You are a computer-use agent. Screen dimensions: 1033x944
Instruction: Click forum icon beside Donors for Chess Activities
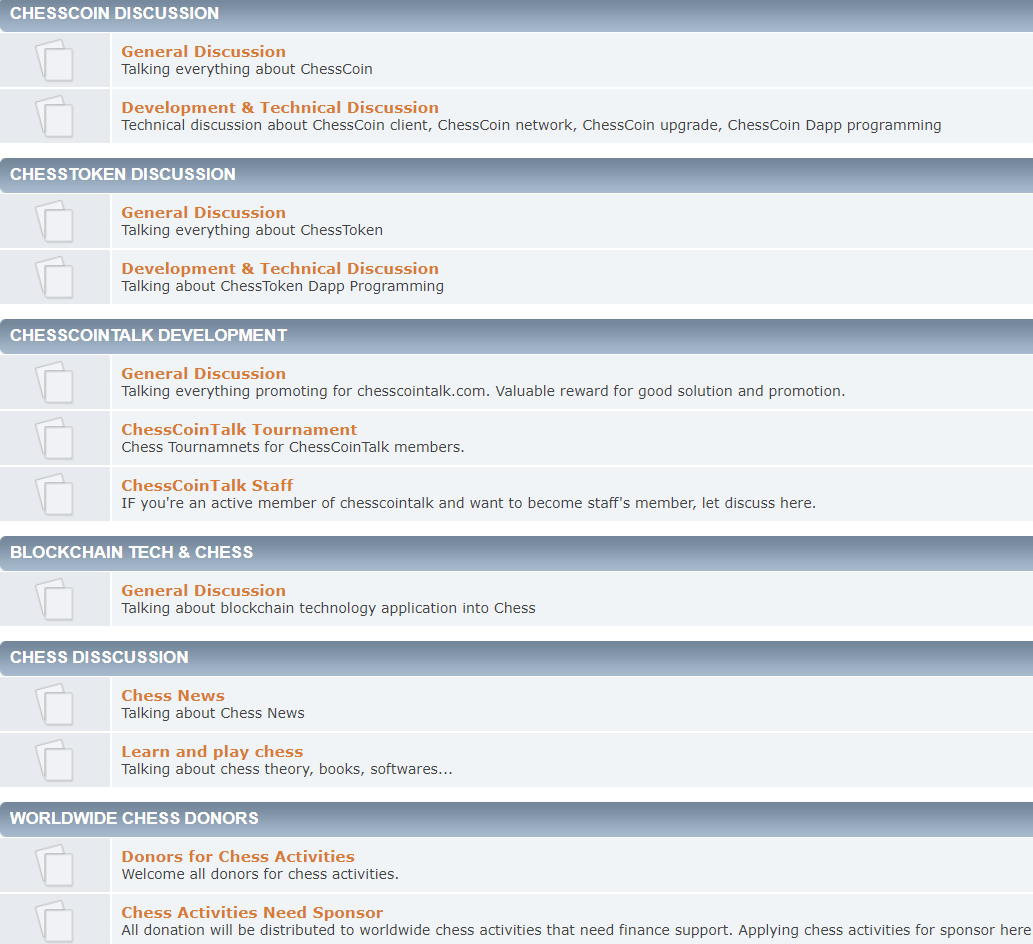(54, 865)
